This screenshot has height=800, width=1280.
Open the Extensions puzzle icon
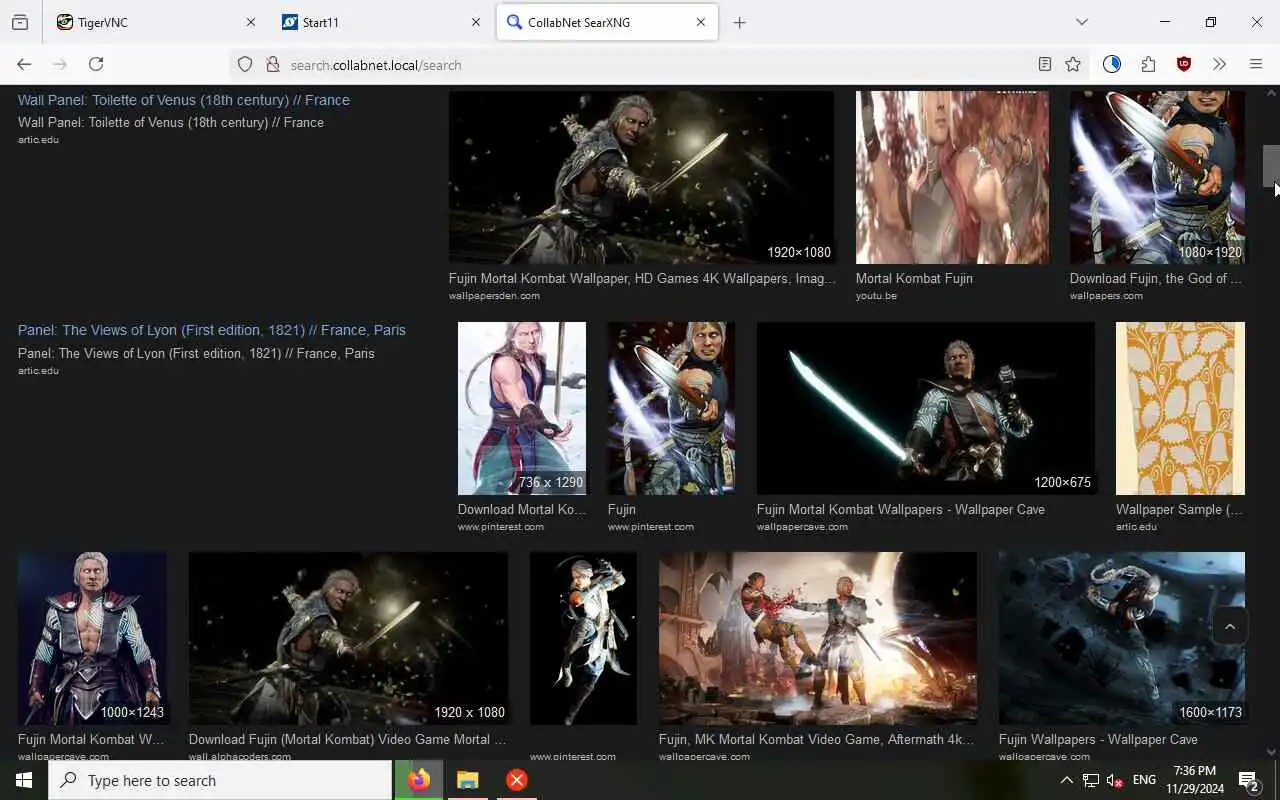[1148, 64]
